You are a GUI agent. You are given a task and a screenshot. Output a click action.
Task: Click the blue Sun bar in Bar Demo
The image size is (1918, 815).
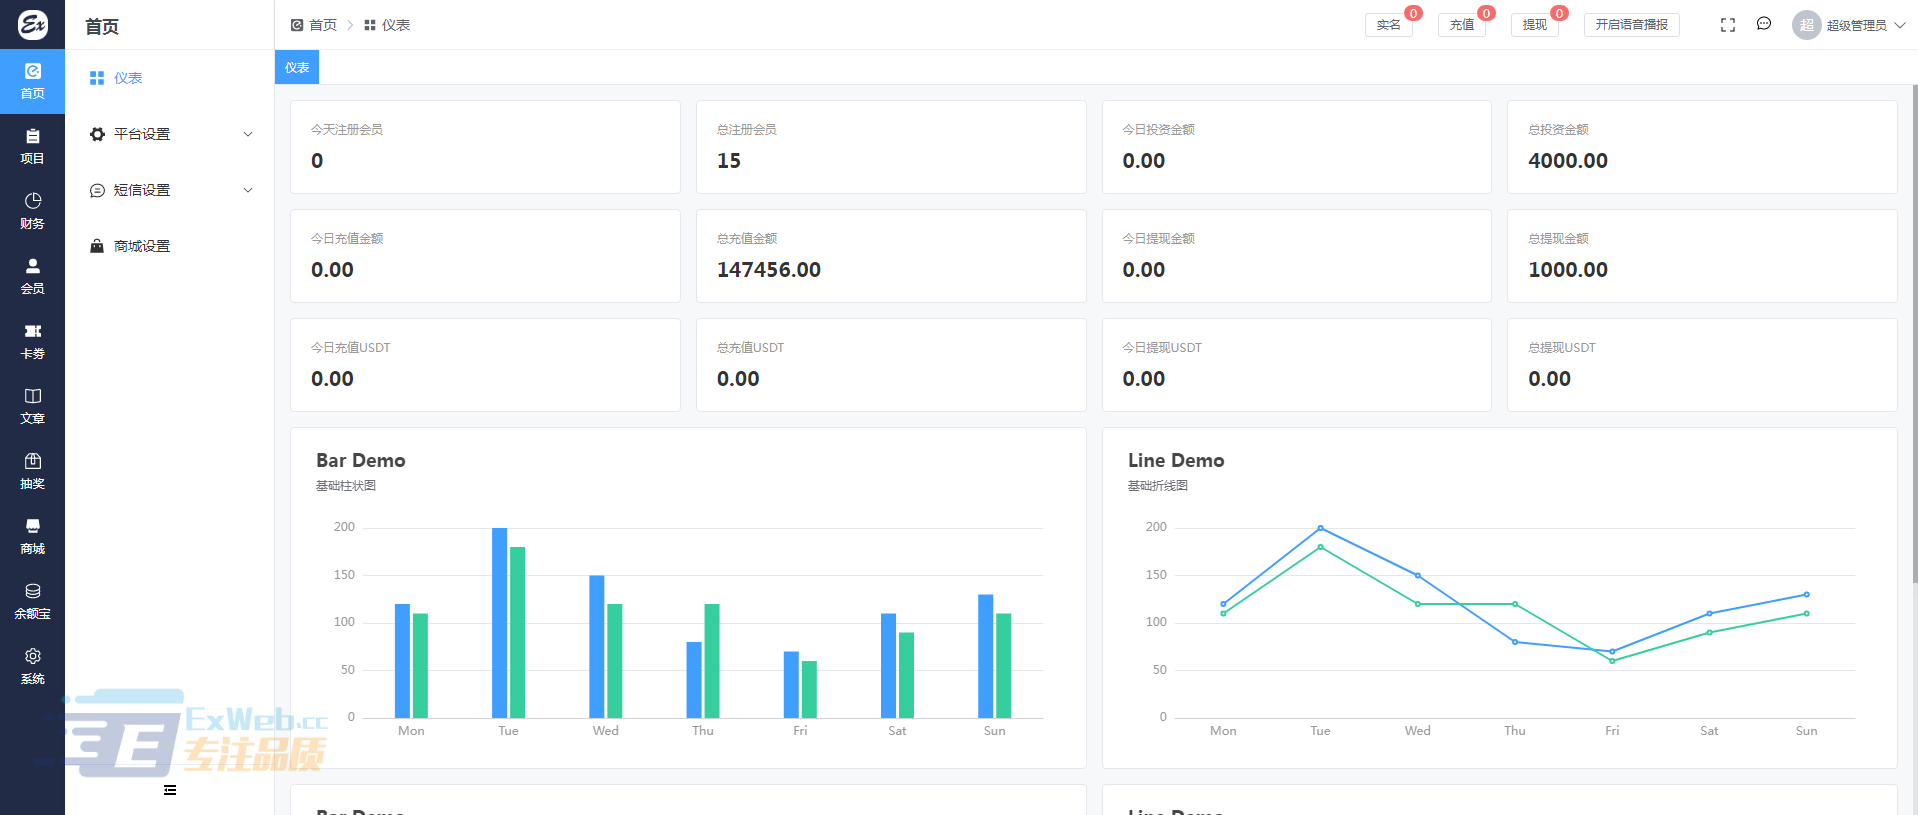pos(986,656)
